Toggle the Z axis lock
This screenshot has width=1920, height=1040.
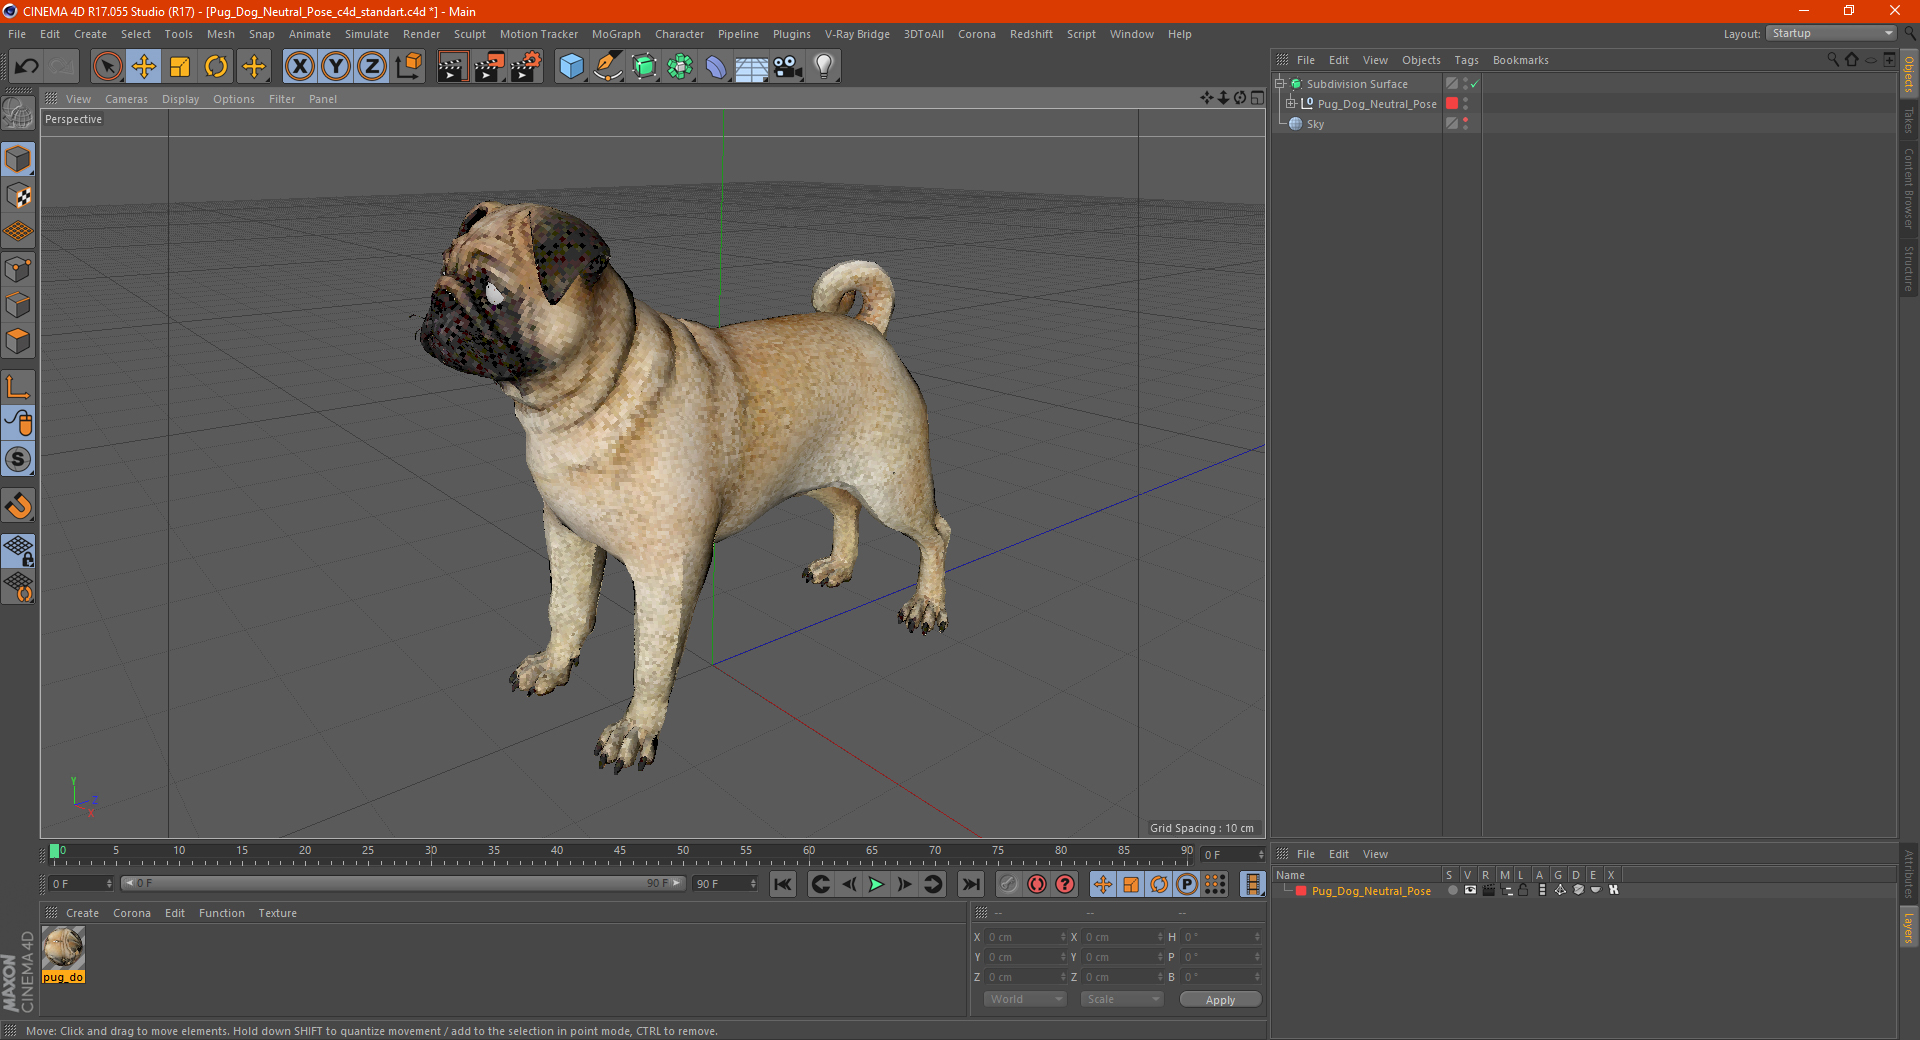(372, 67)
